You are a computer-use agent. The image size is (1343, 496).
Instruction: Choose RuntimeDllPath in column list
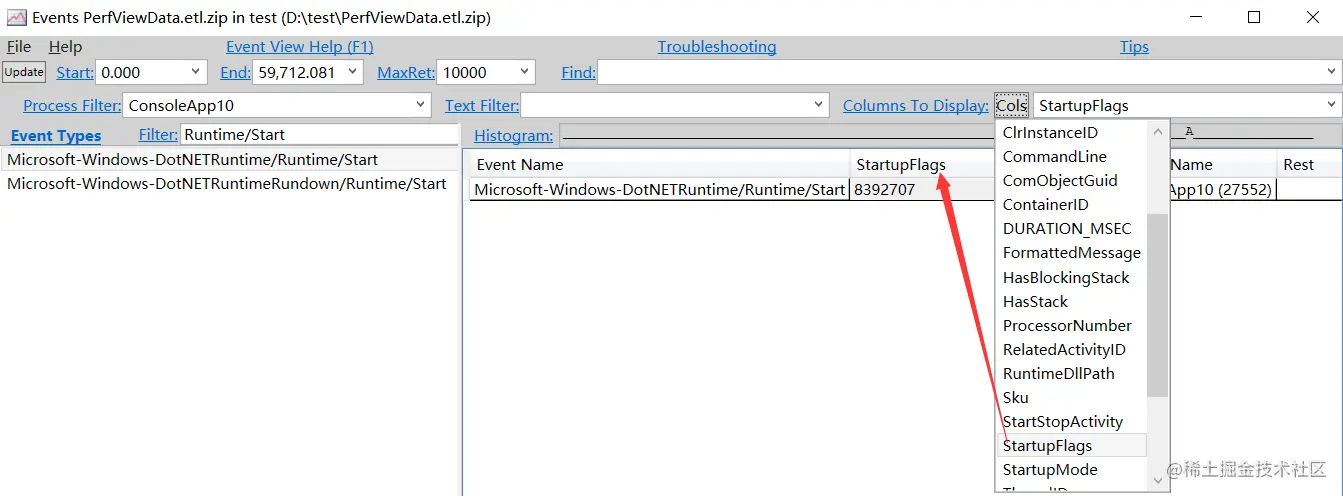click(x=1071, y=374)
